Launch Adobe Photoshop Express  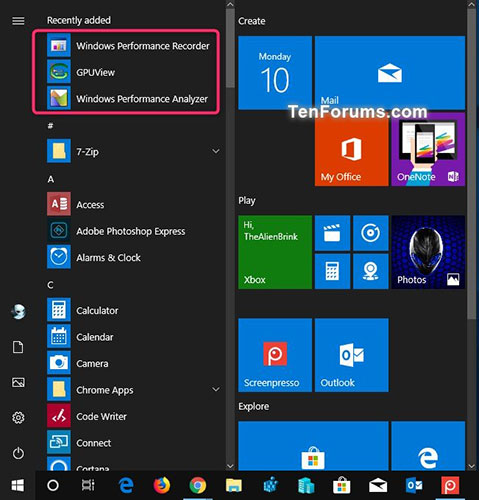133,231
